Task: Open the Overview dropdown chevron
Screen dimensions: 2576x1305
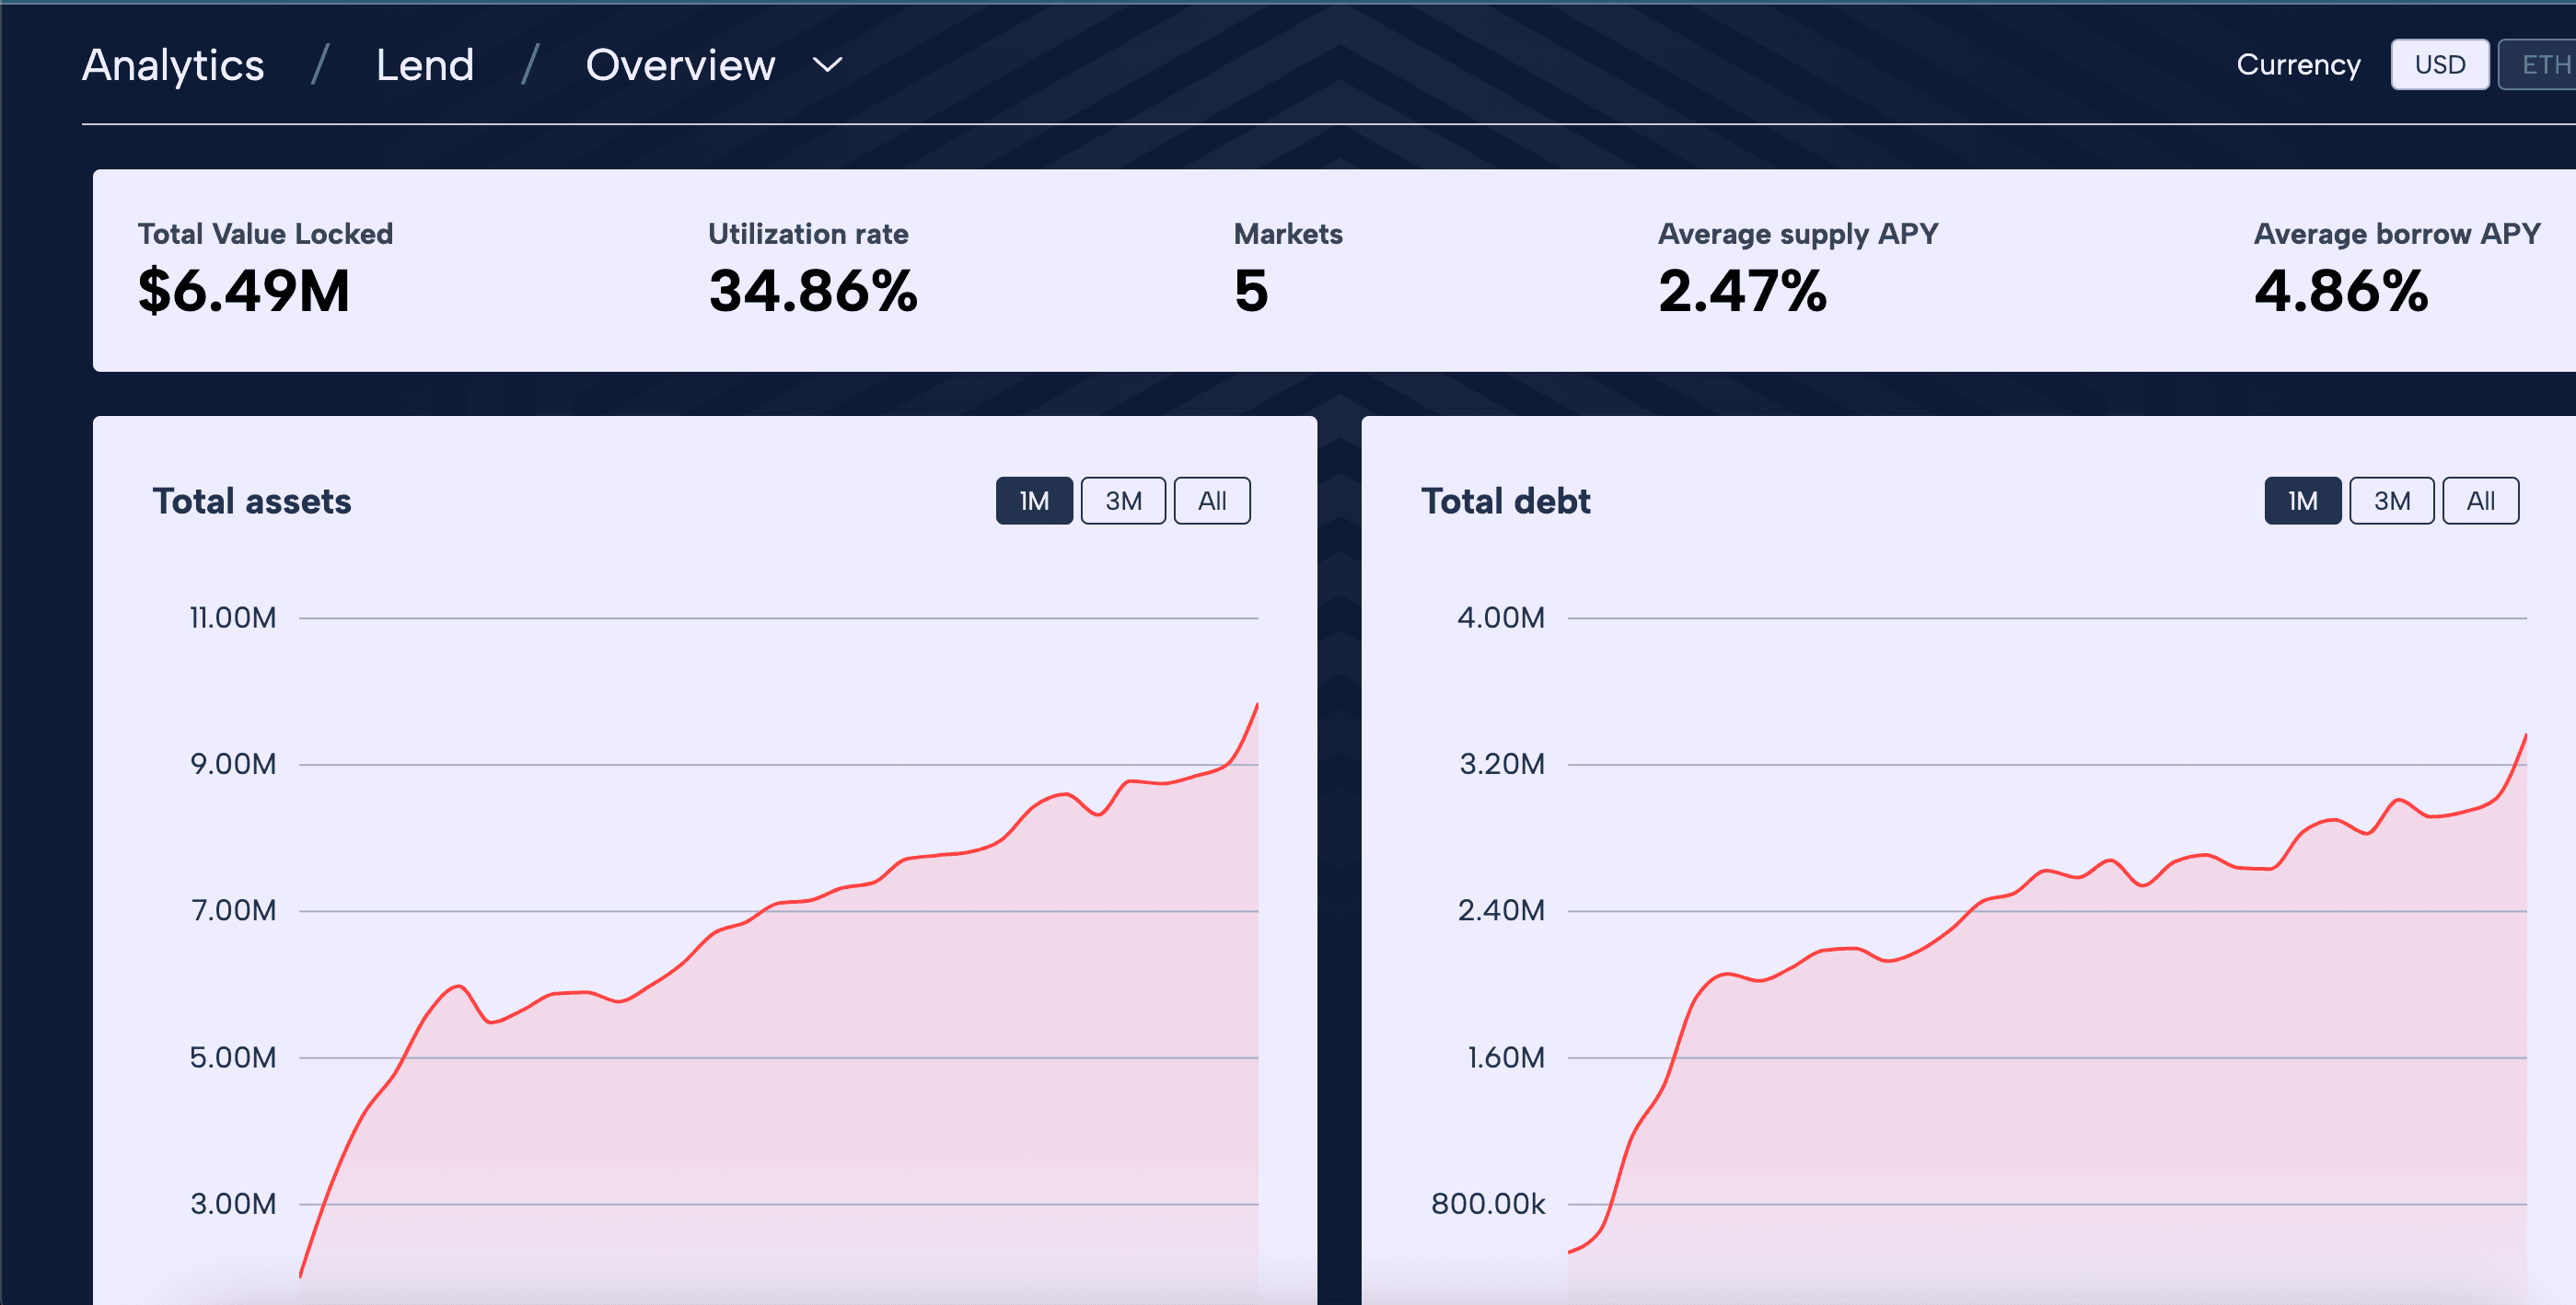Action: pyautogui.click(x=827, y=65)
